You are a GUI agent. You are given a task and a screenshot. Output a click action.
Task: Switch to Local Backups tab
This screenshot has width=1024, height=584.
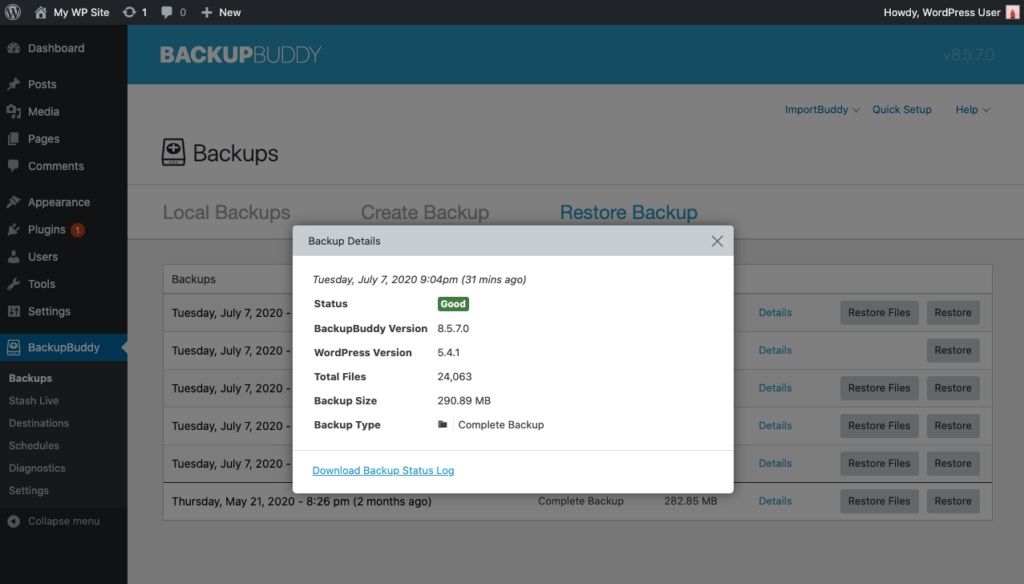point(226,212)
